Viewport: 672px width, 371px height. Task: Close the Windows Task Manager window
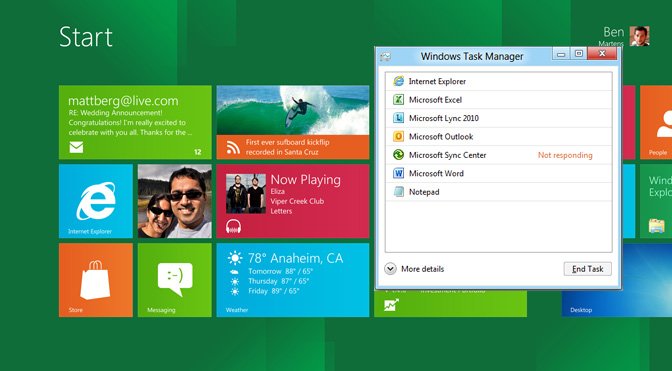point(602,54)
